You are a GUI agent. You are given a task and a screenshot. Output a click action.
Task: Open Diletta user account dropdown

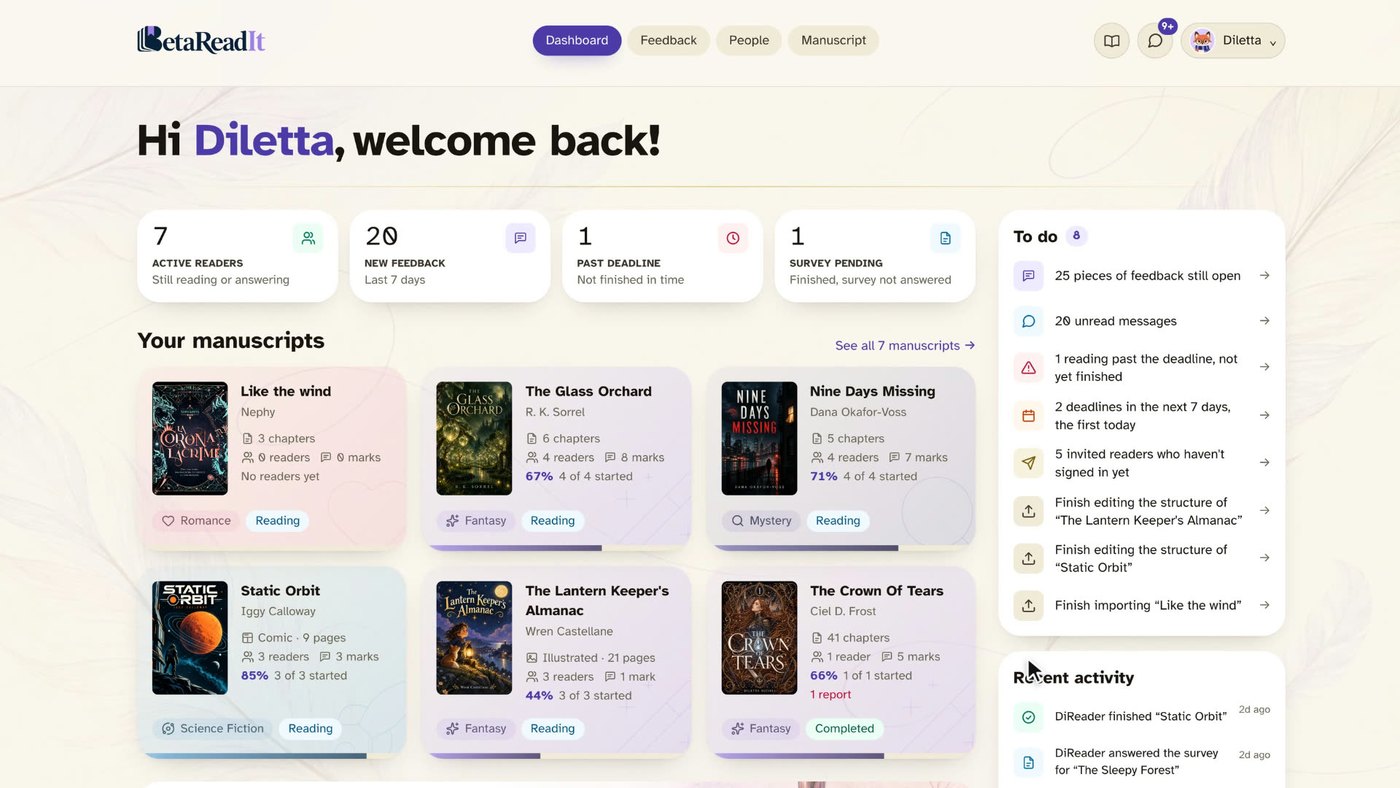[1233, 41]
